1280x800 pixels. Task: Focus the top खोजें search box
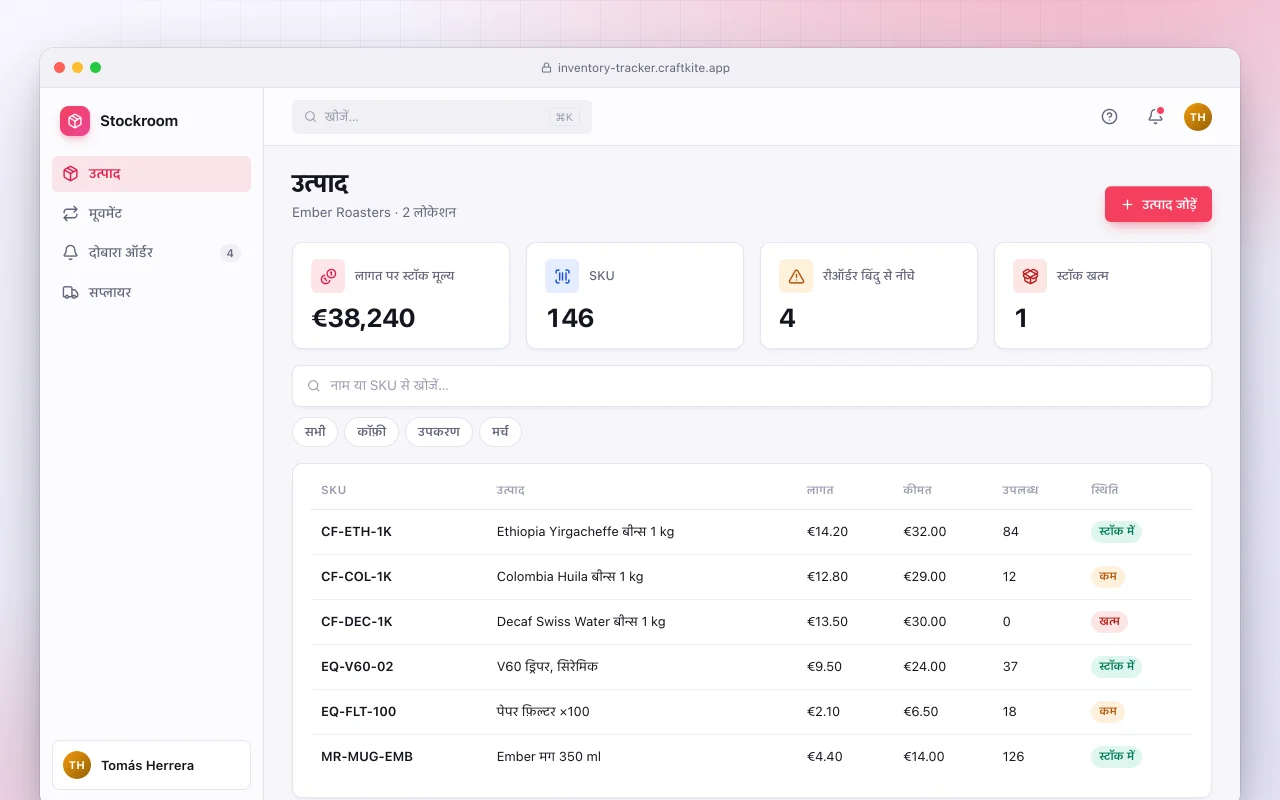pyautogui.click(x=442, y=117)
